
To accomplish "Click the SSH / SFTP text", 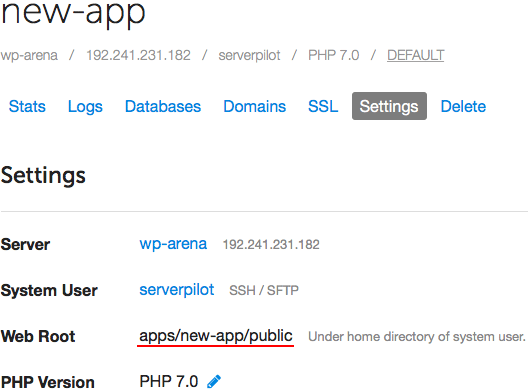I will click(264, 290).
